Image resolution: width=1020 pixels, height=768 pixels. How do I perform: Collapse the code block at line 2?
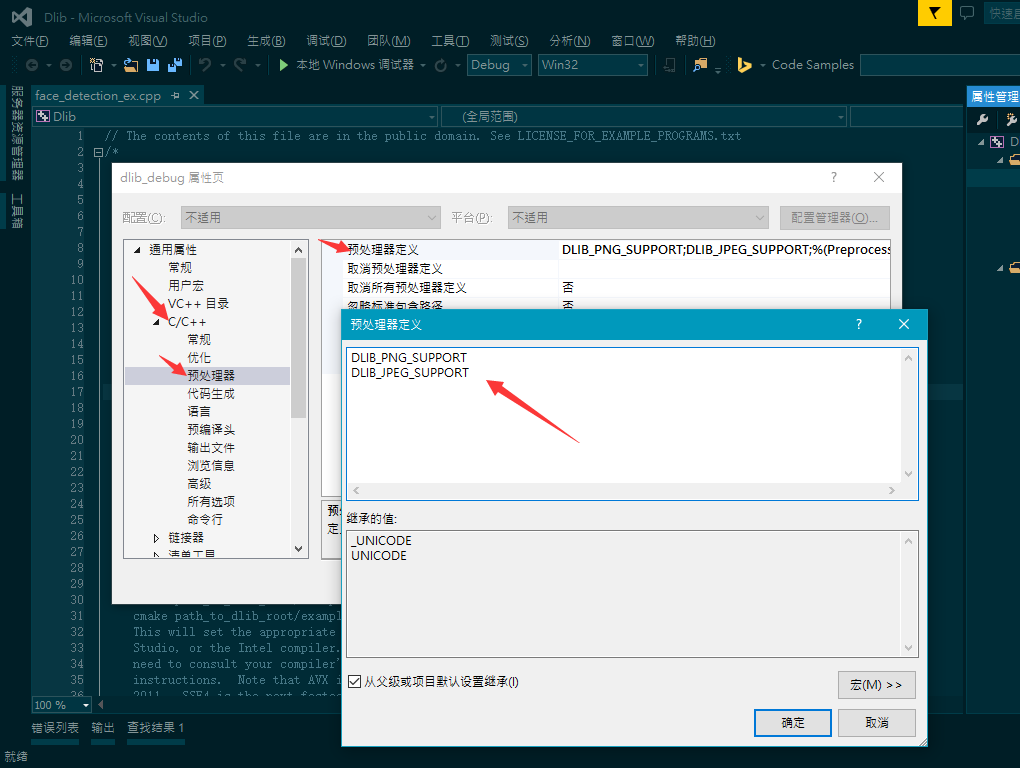pyautogui.click(x=98, y=152)
